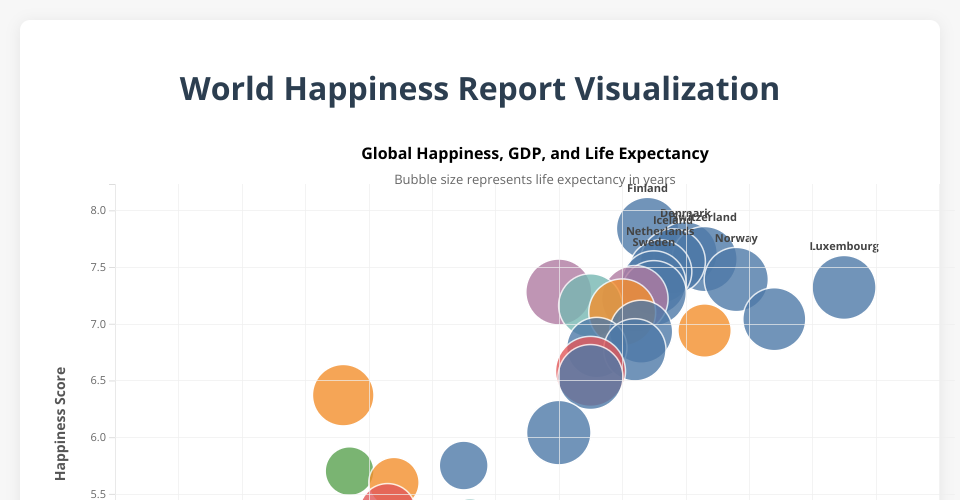Click the Luxembourg bubble on the chart
The image size is (960, 500).
tap(844, 287)
